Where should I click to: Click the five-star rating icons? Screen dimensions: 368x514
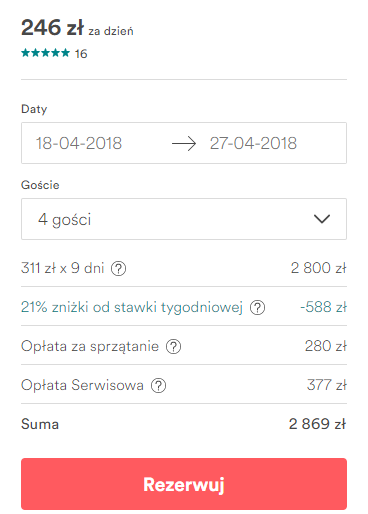click(x=45, y=53)
